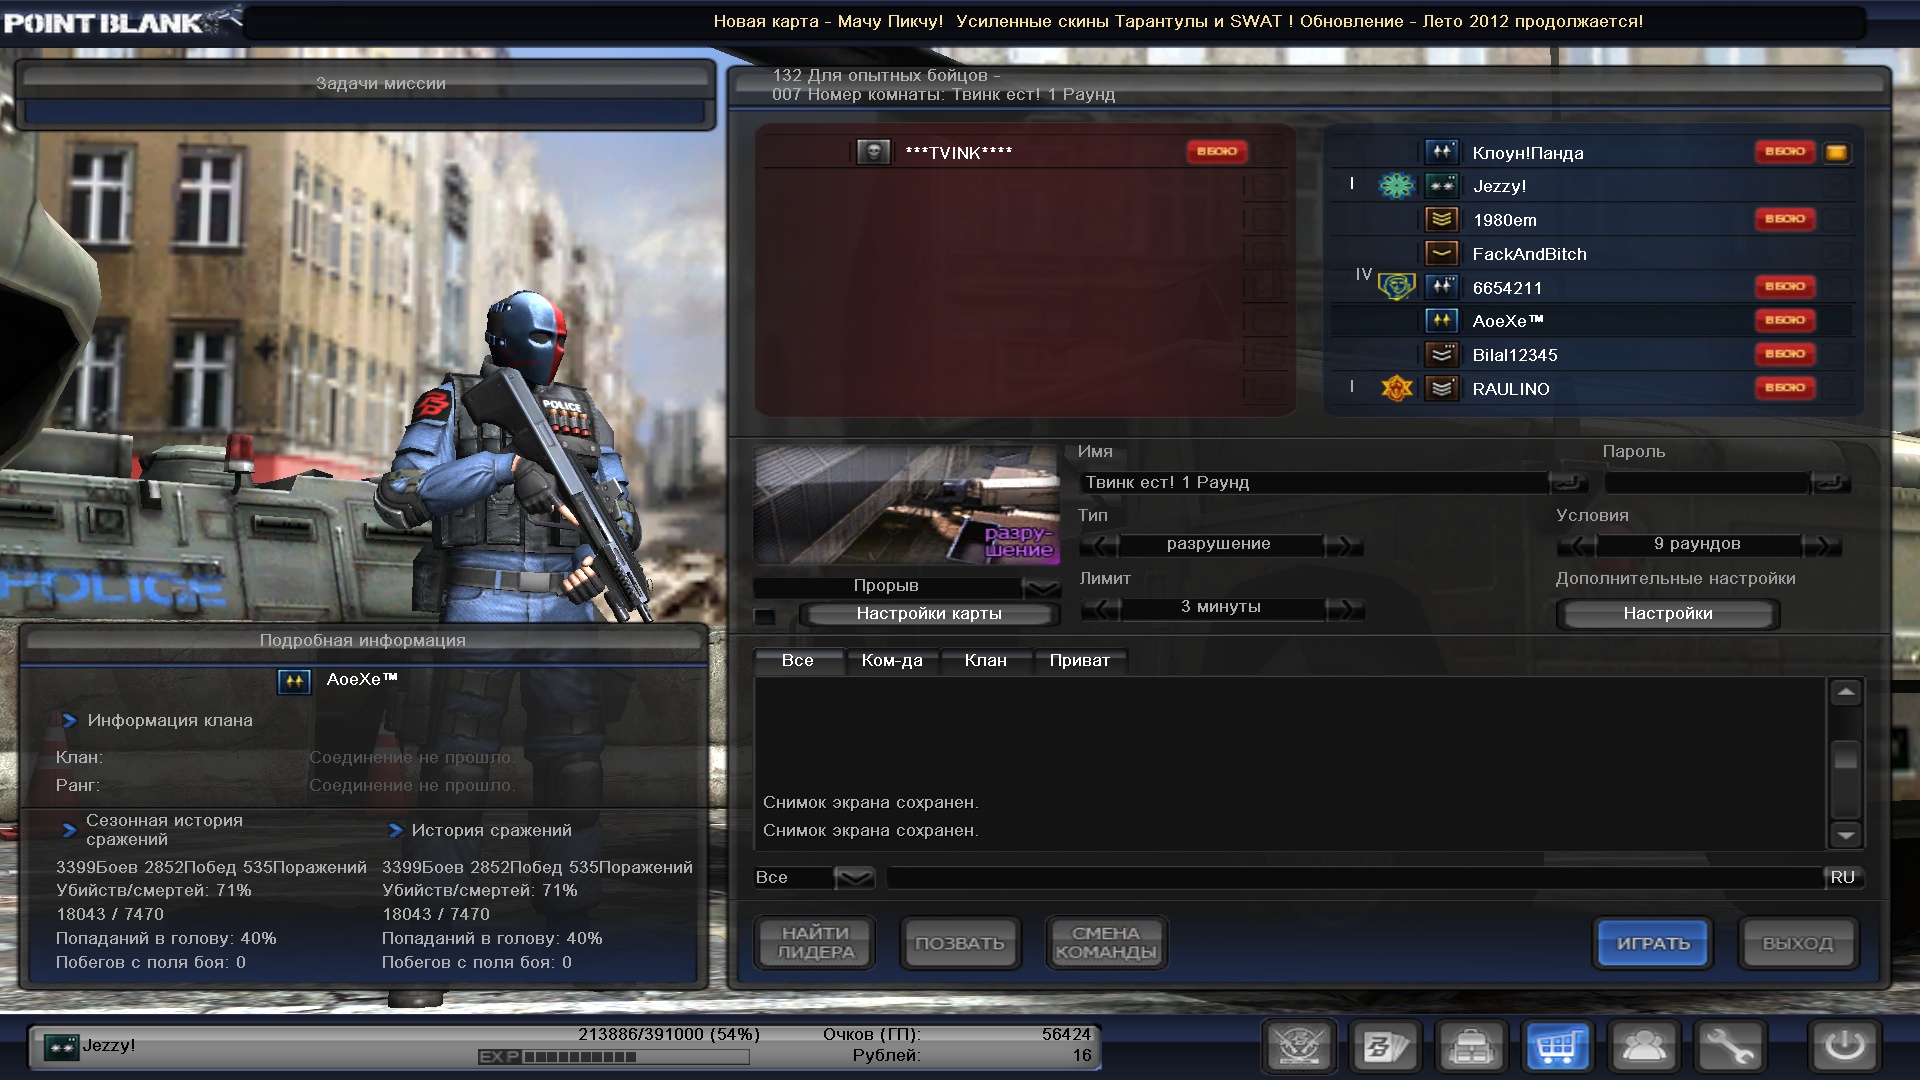Open the Прорыв map dropdown
The image size is (1920, 1080).
pyautogui.click(x=1042, y=587)
